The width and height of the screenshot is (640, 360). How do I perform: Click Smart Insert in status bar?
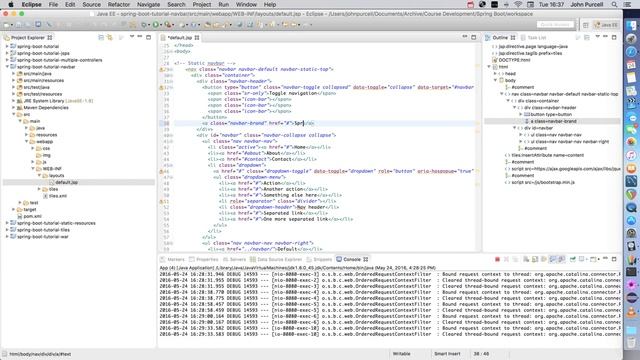click(x=447, y=354)
